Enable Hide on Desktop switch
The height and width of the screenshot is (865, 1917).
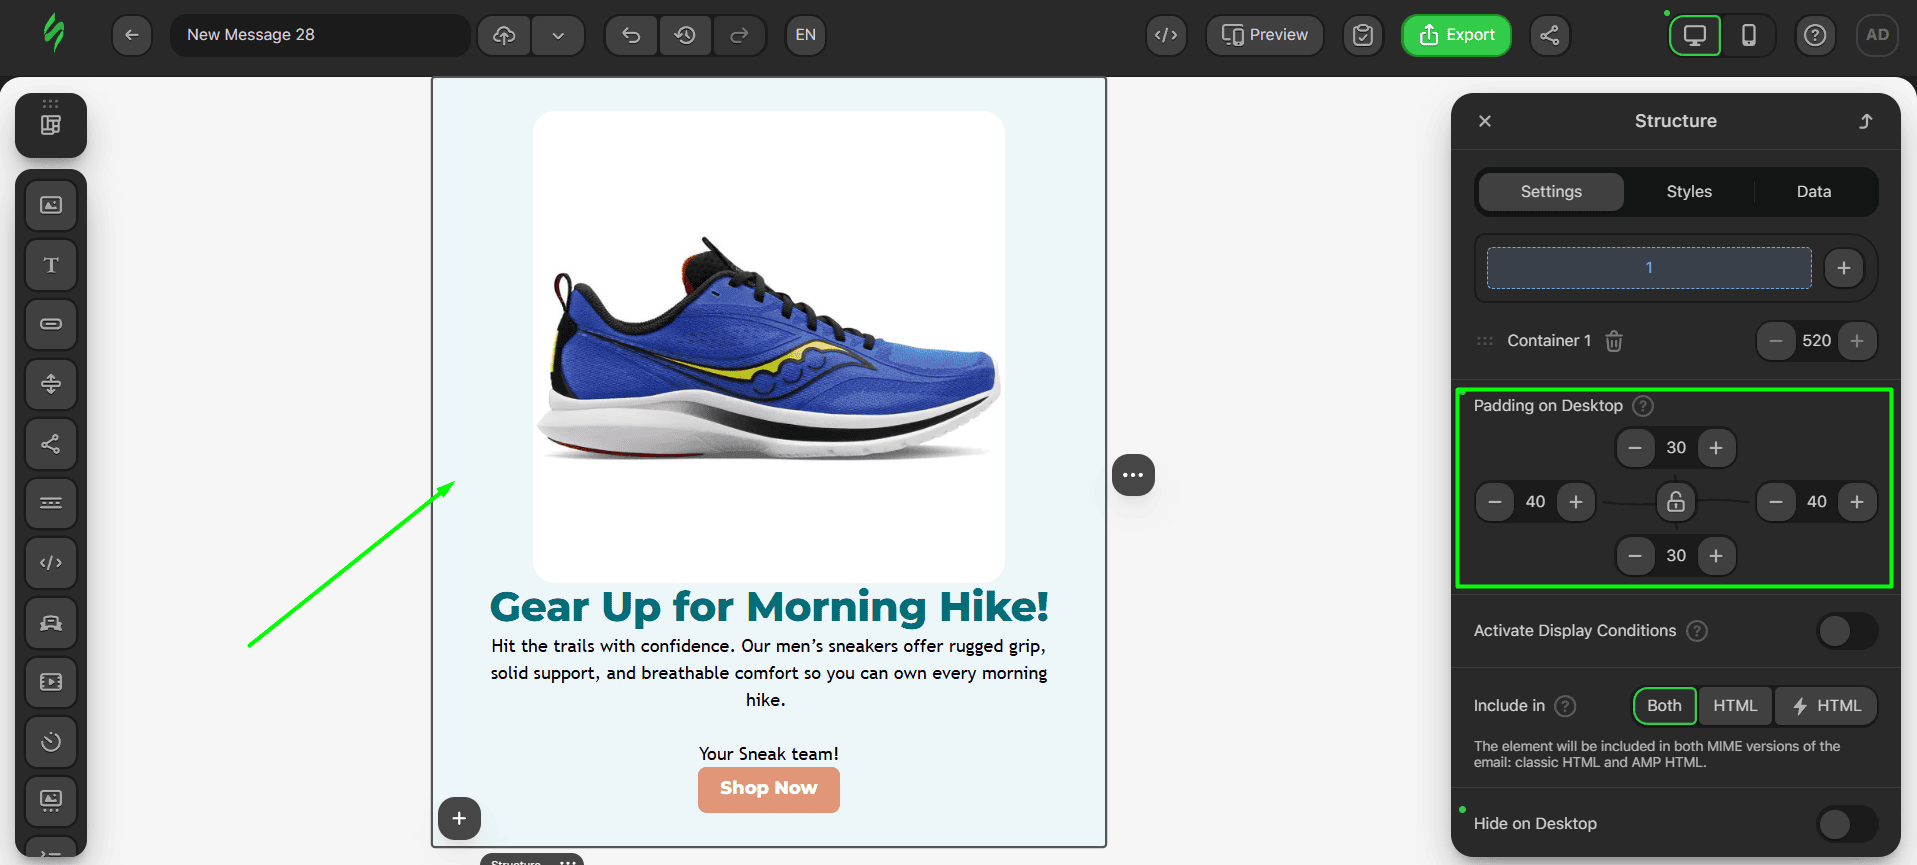(1846, 824)
